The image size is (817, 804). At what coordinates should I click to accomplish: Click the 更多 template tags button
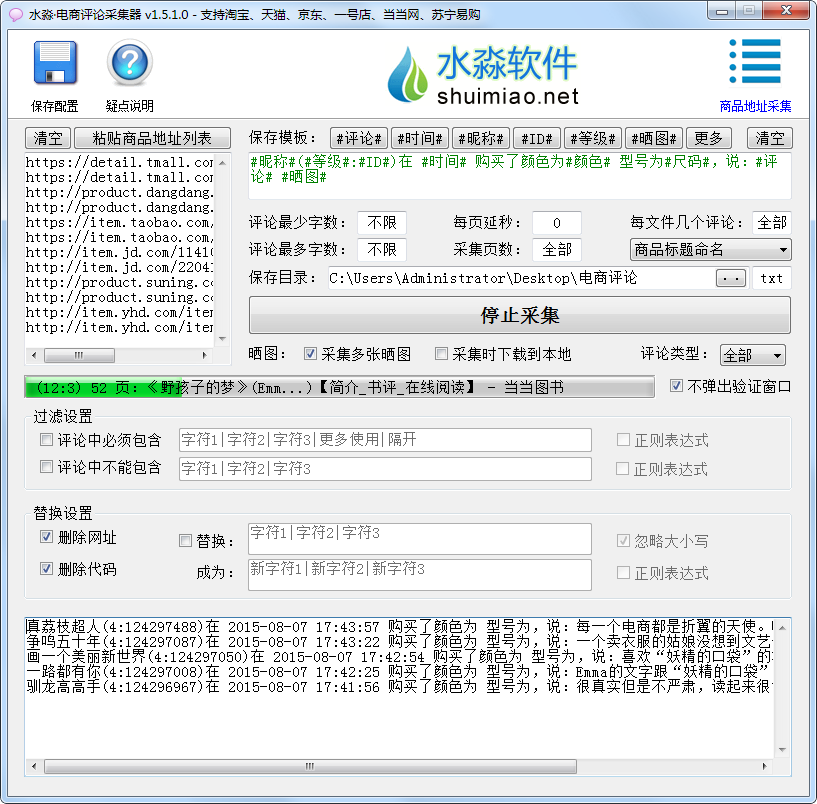708,138
